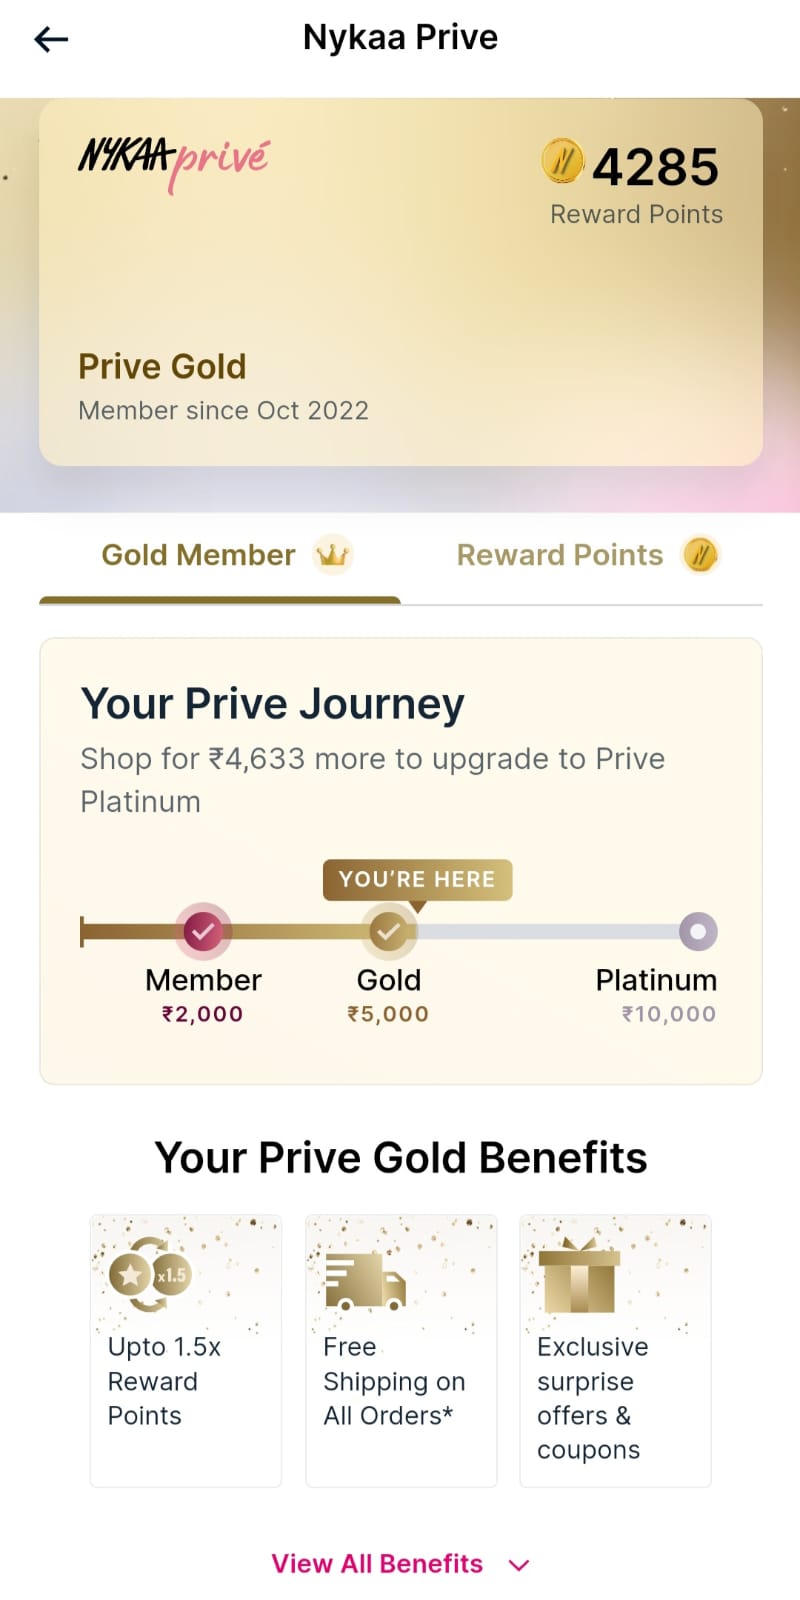The width and height of the screenshot is (800, 1600).
Task: Tap the Gold tier checkmark marker
Action: 388,932
